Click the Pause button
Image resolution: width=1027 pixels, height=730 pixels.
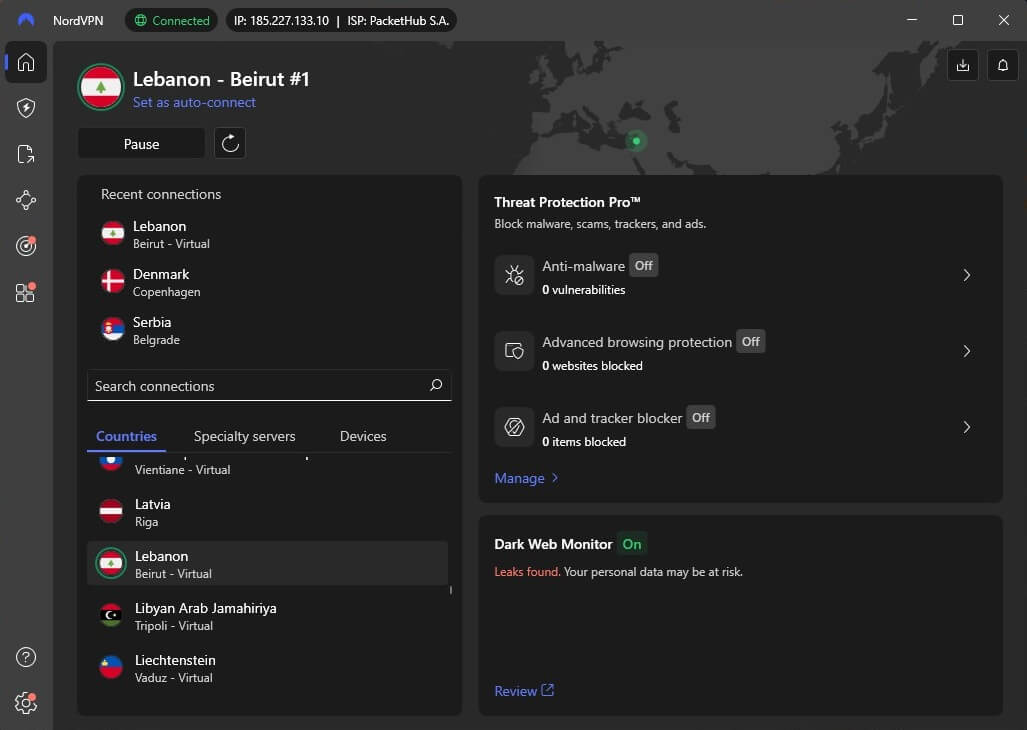[x=140, y=143]
